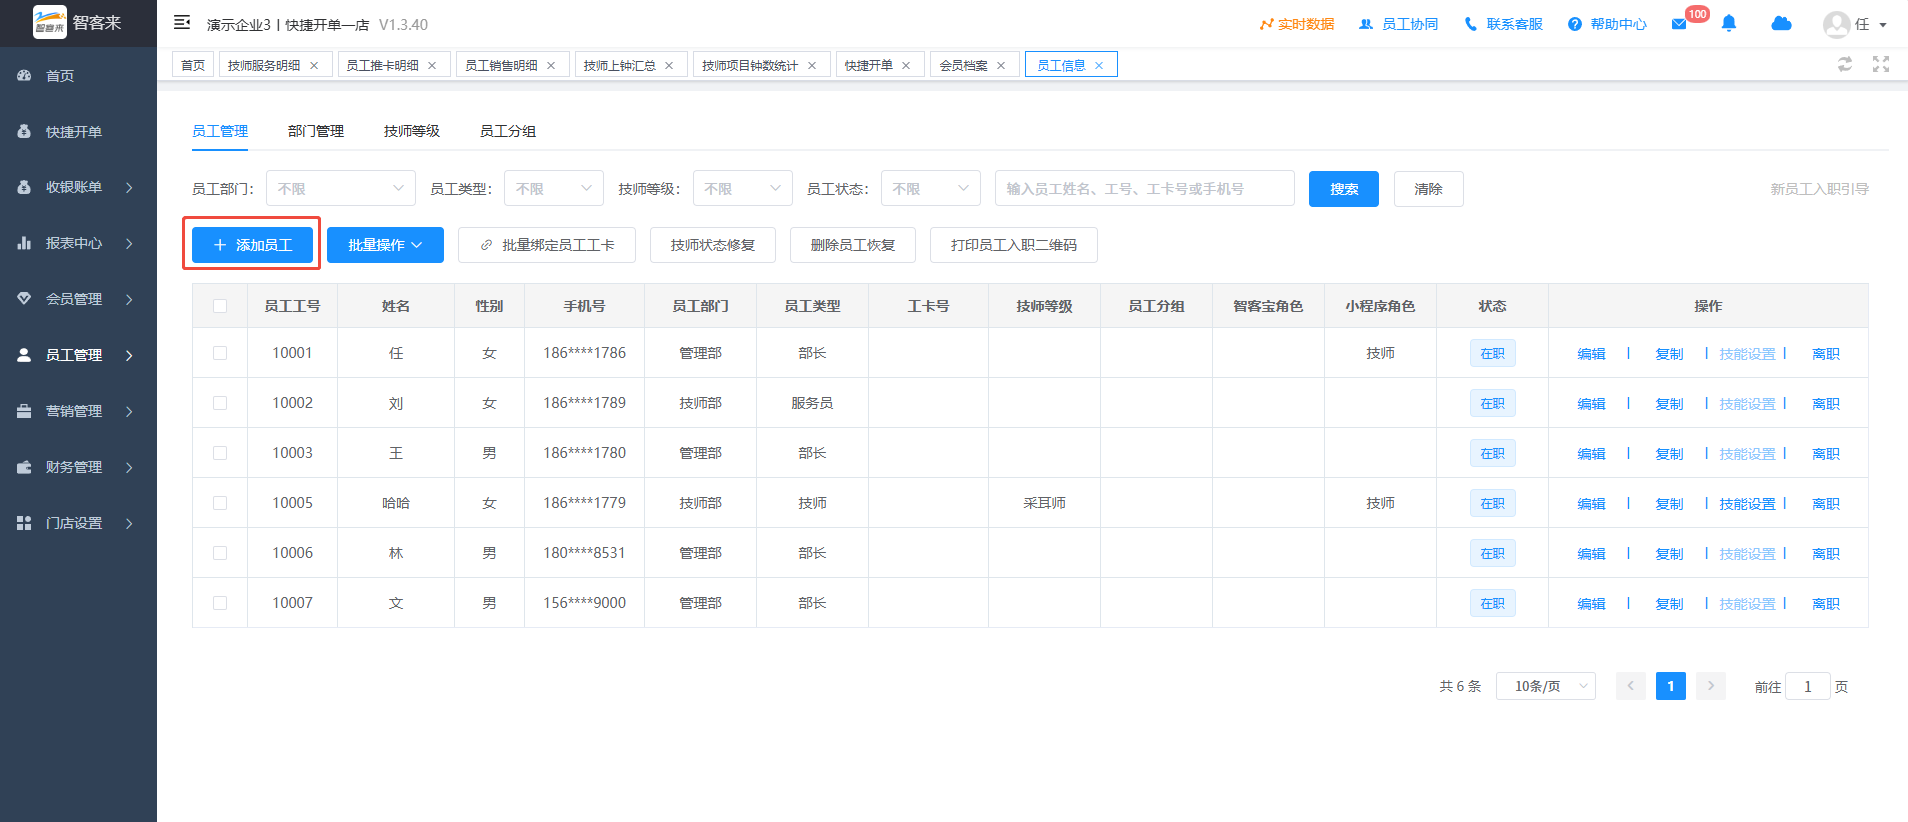Close the 员工销售明细 tab

(551, 65)
